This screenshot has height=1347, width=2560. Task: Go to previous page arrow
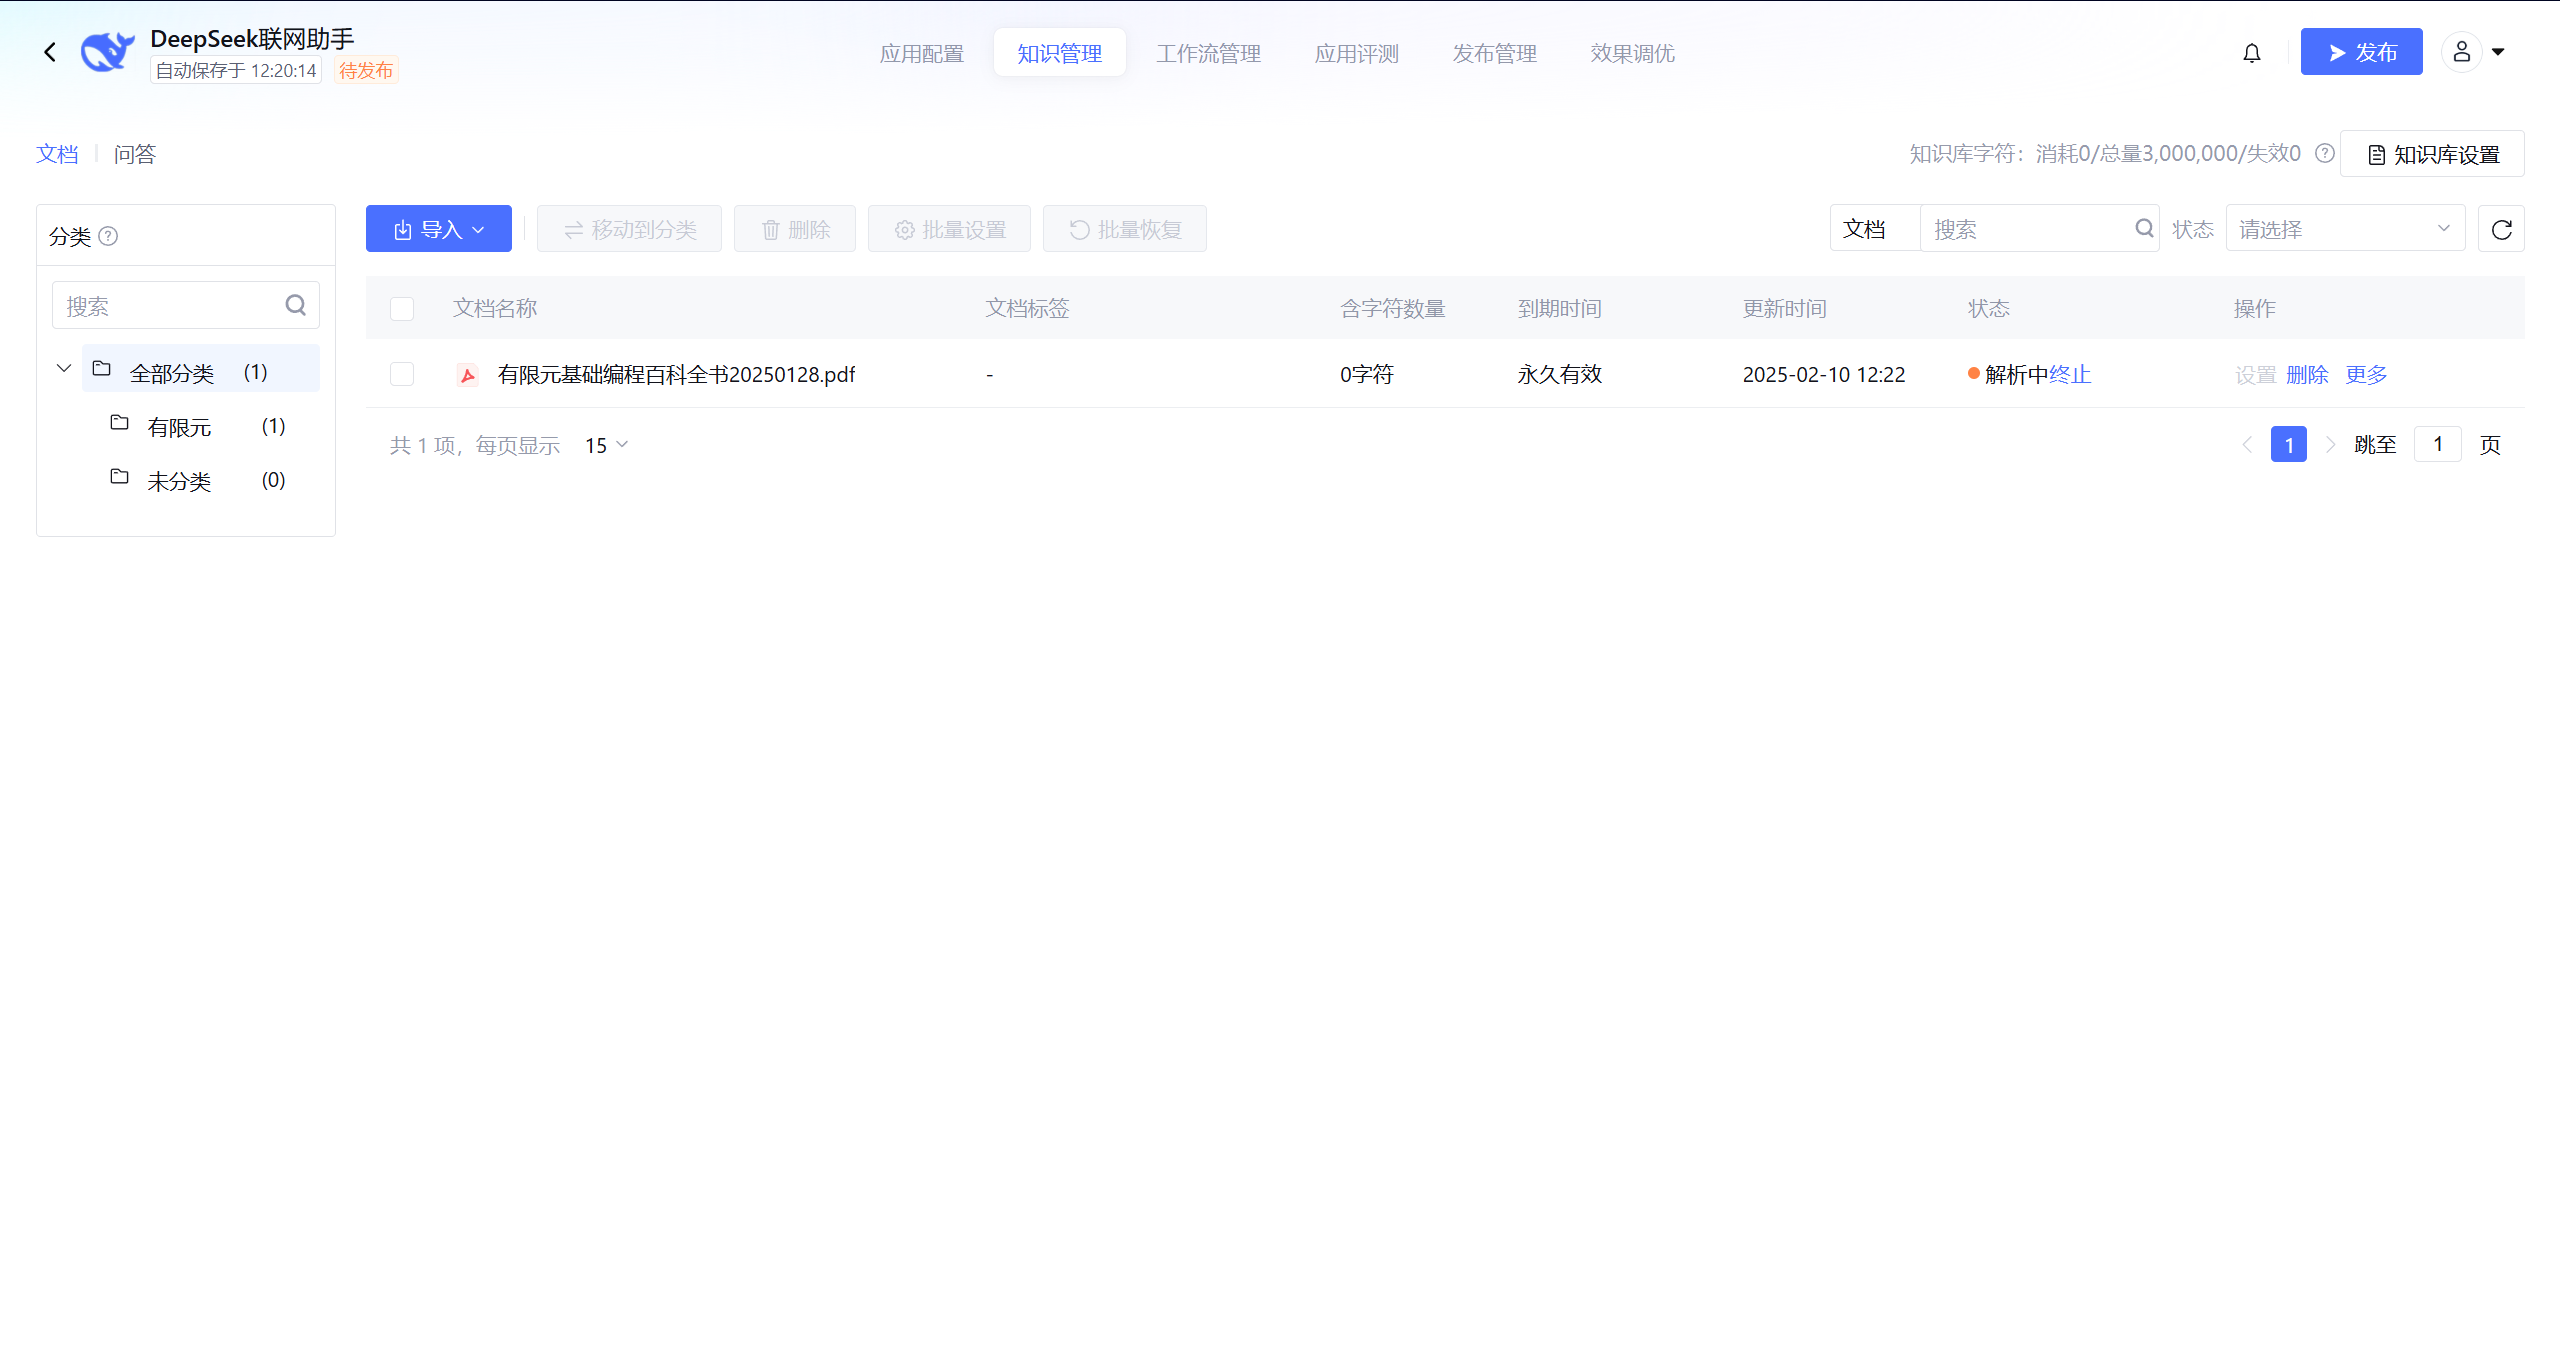click(2246, 444)
